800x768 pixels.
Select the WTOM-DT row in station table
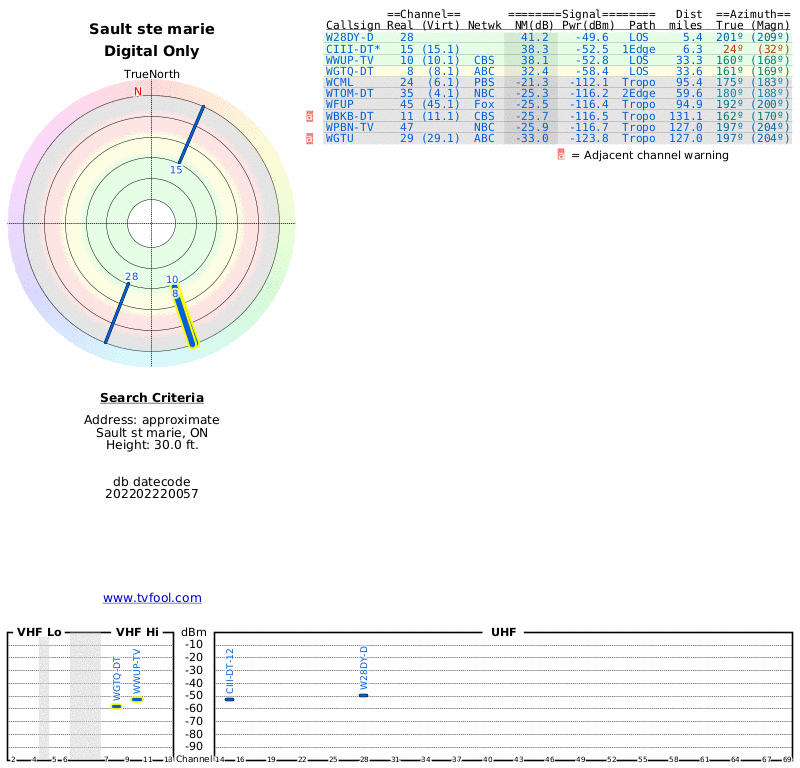pos(349,93)
